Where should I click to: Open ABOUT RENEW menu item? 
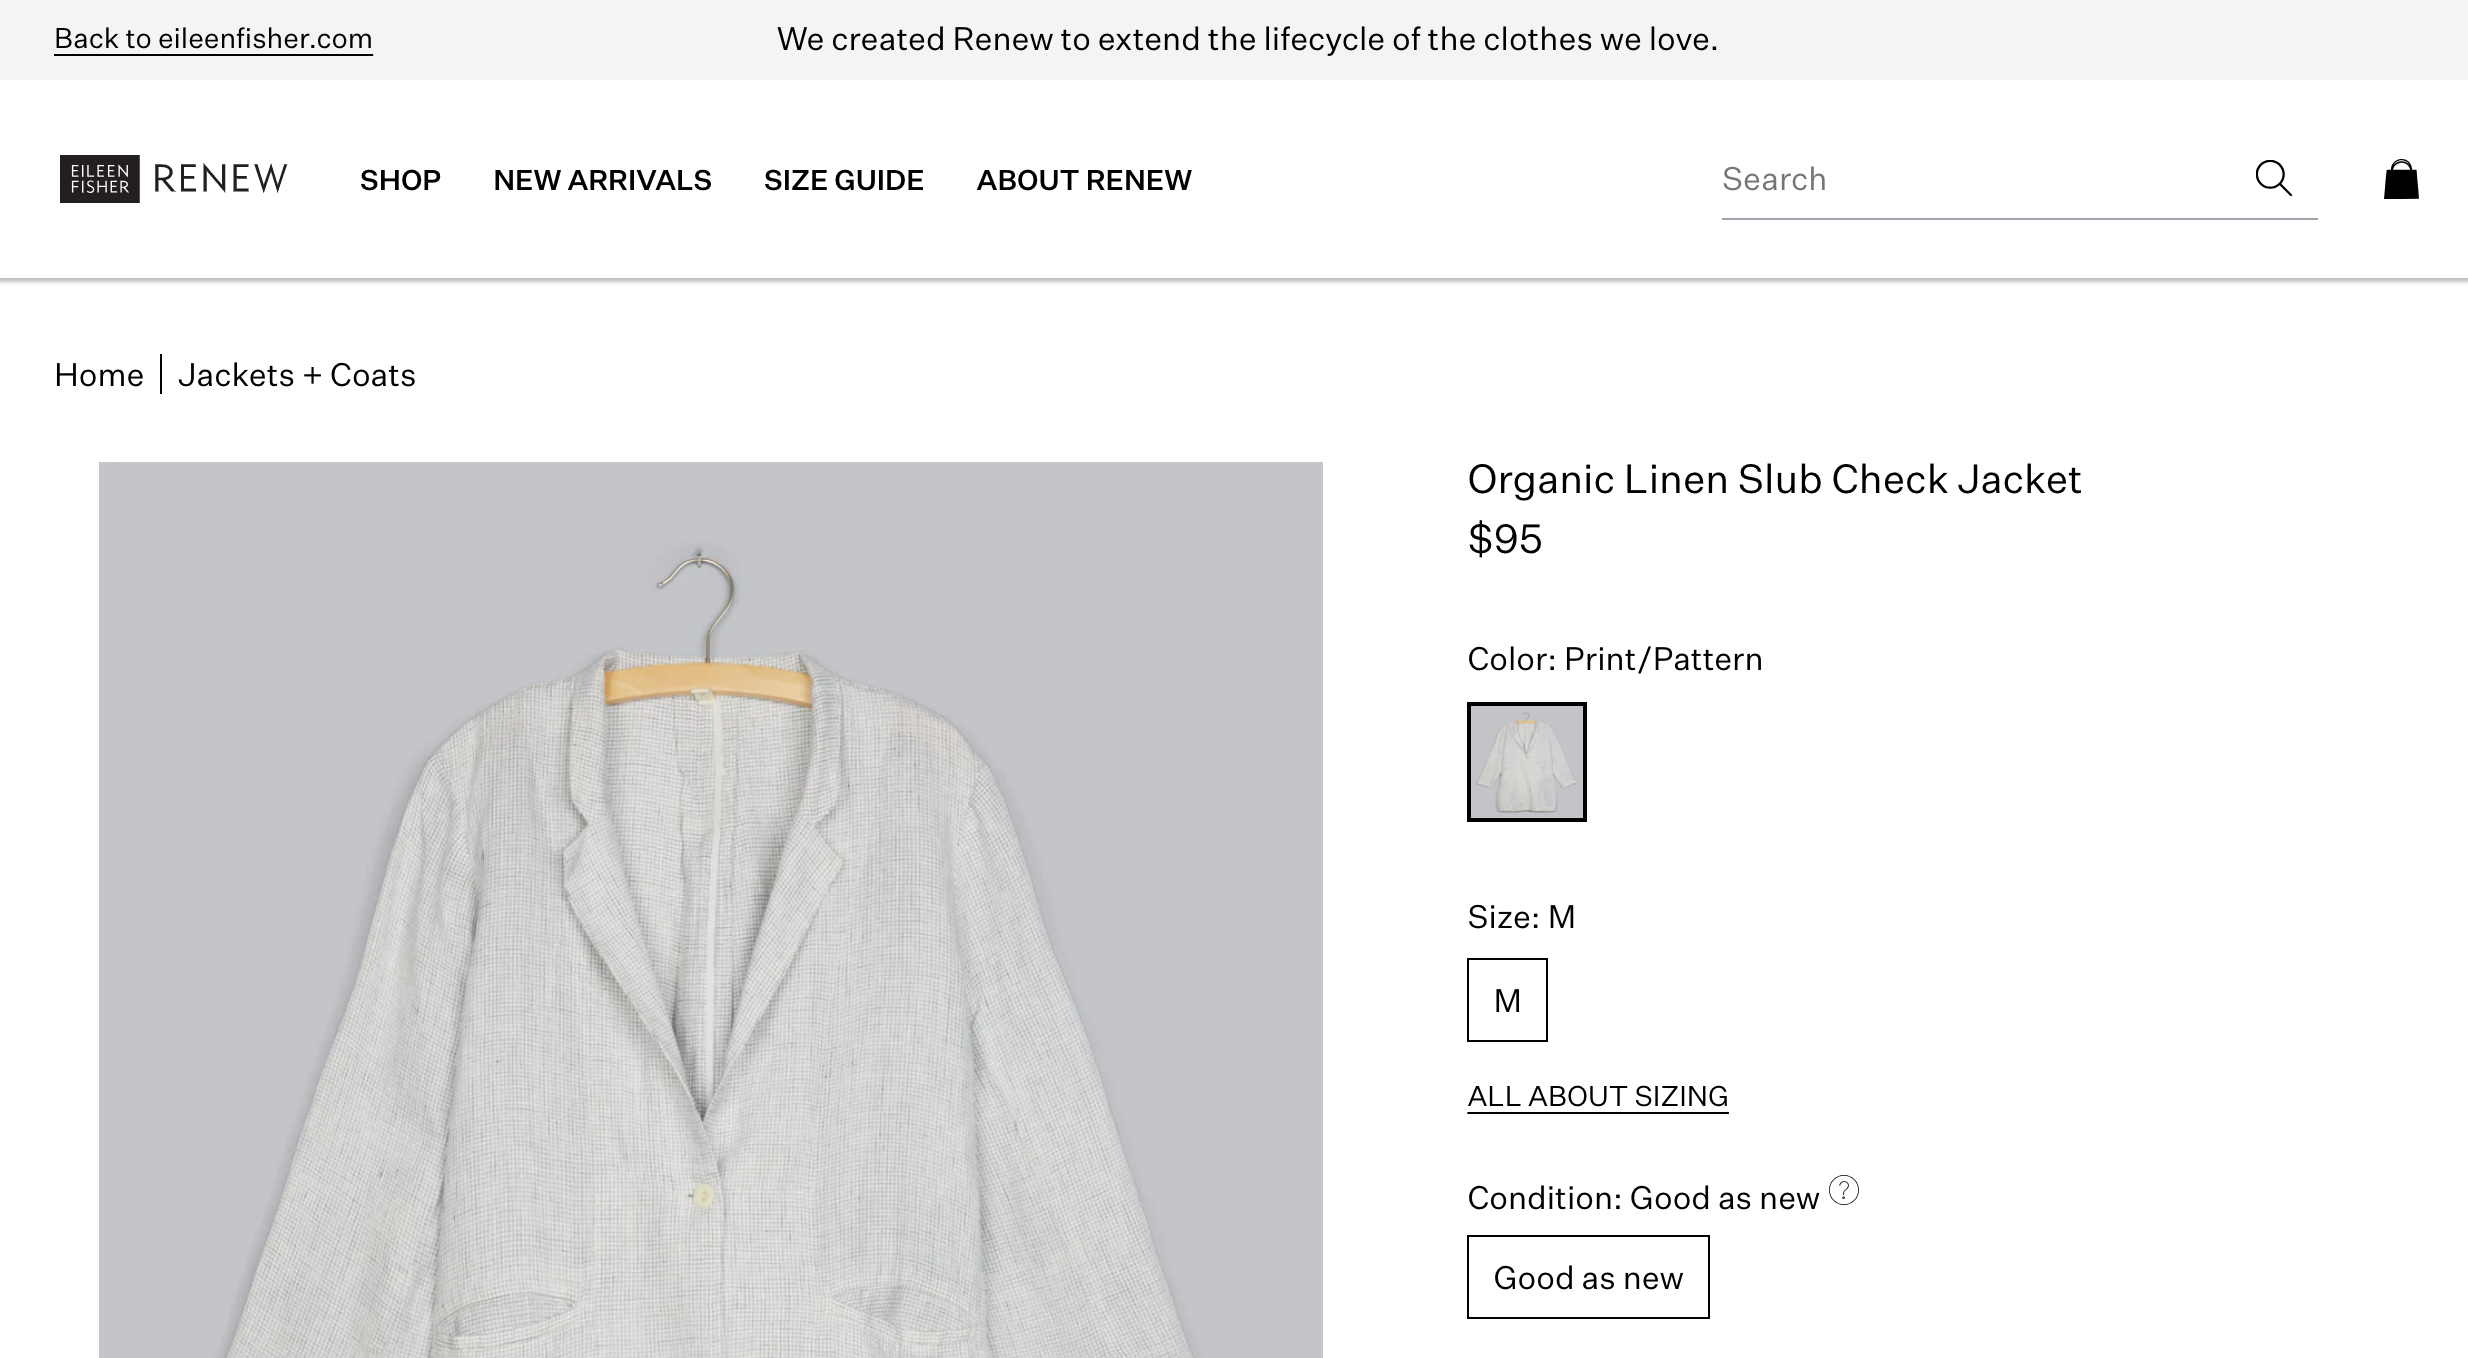pyautogui.click(x=1084, y=180)
